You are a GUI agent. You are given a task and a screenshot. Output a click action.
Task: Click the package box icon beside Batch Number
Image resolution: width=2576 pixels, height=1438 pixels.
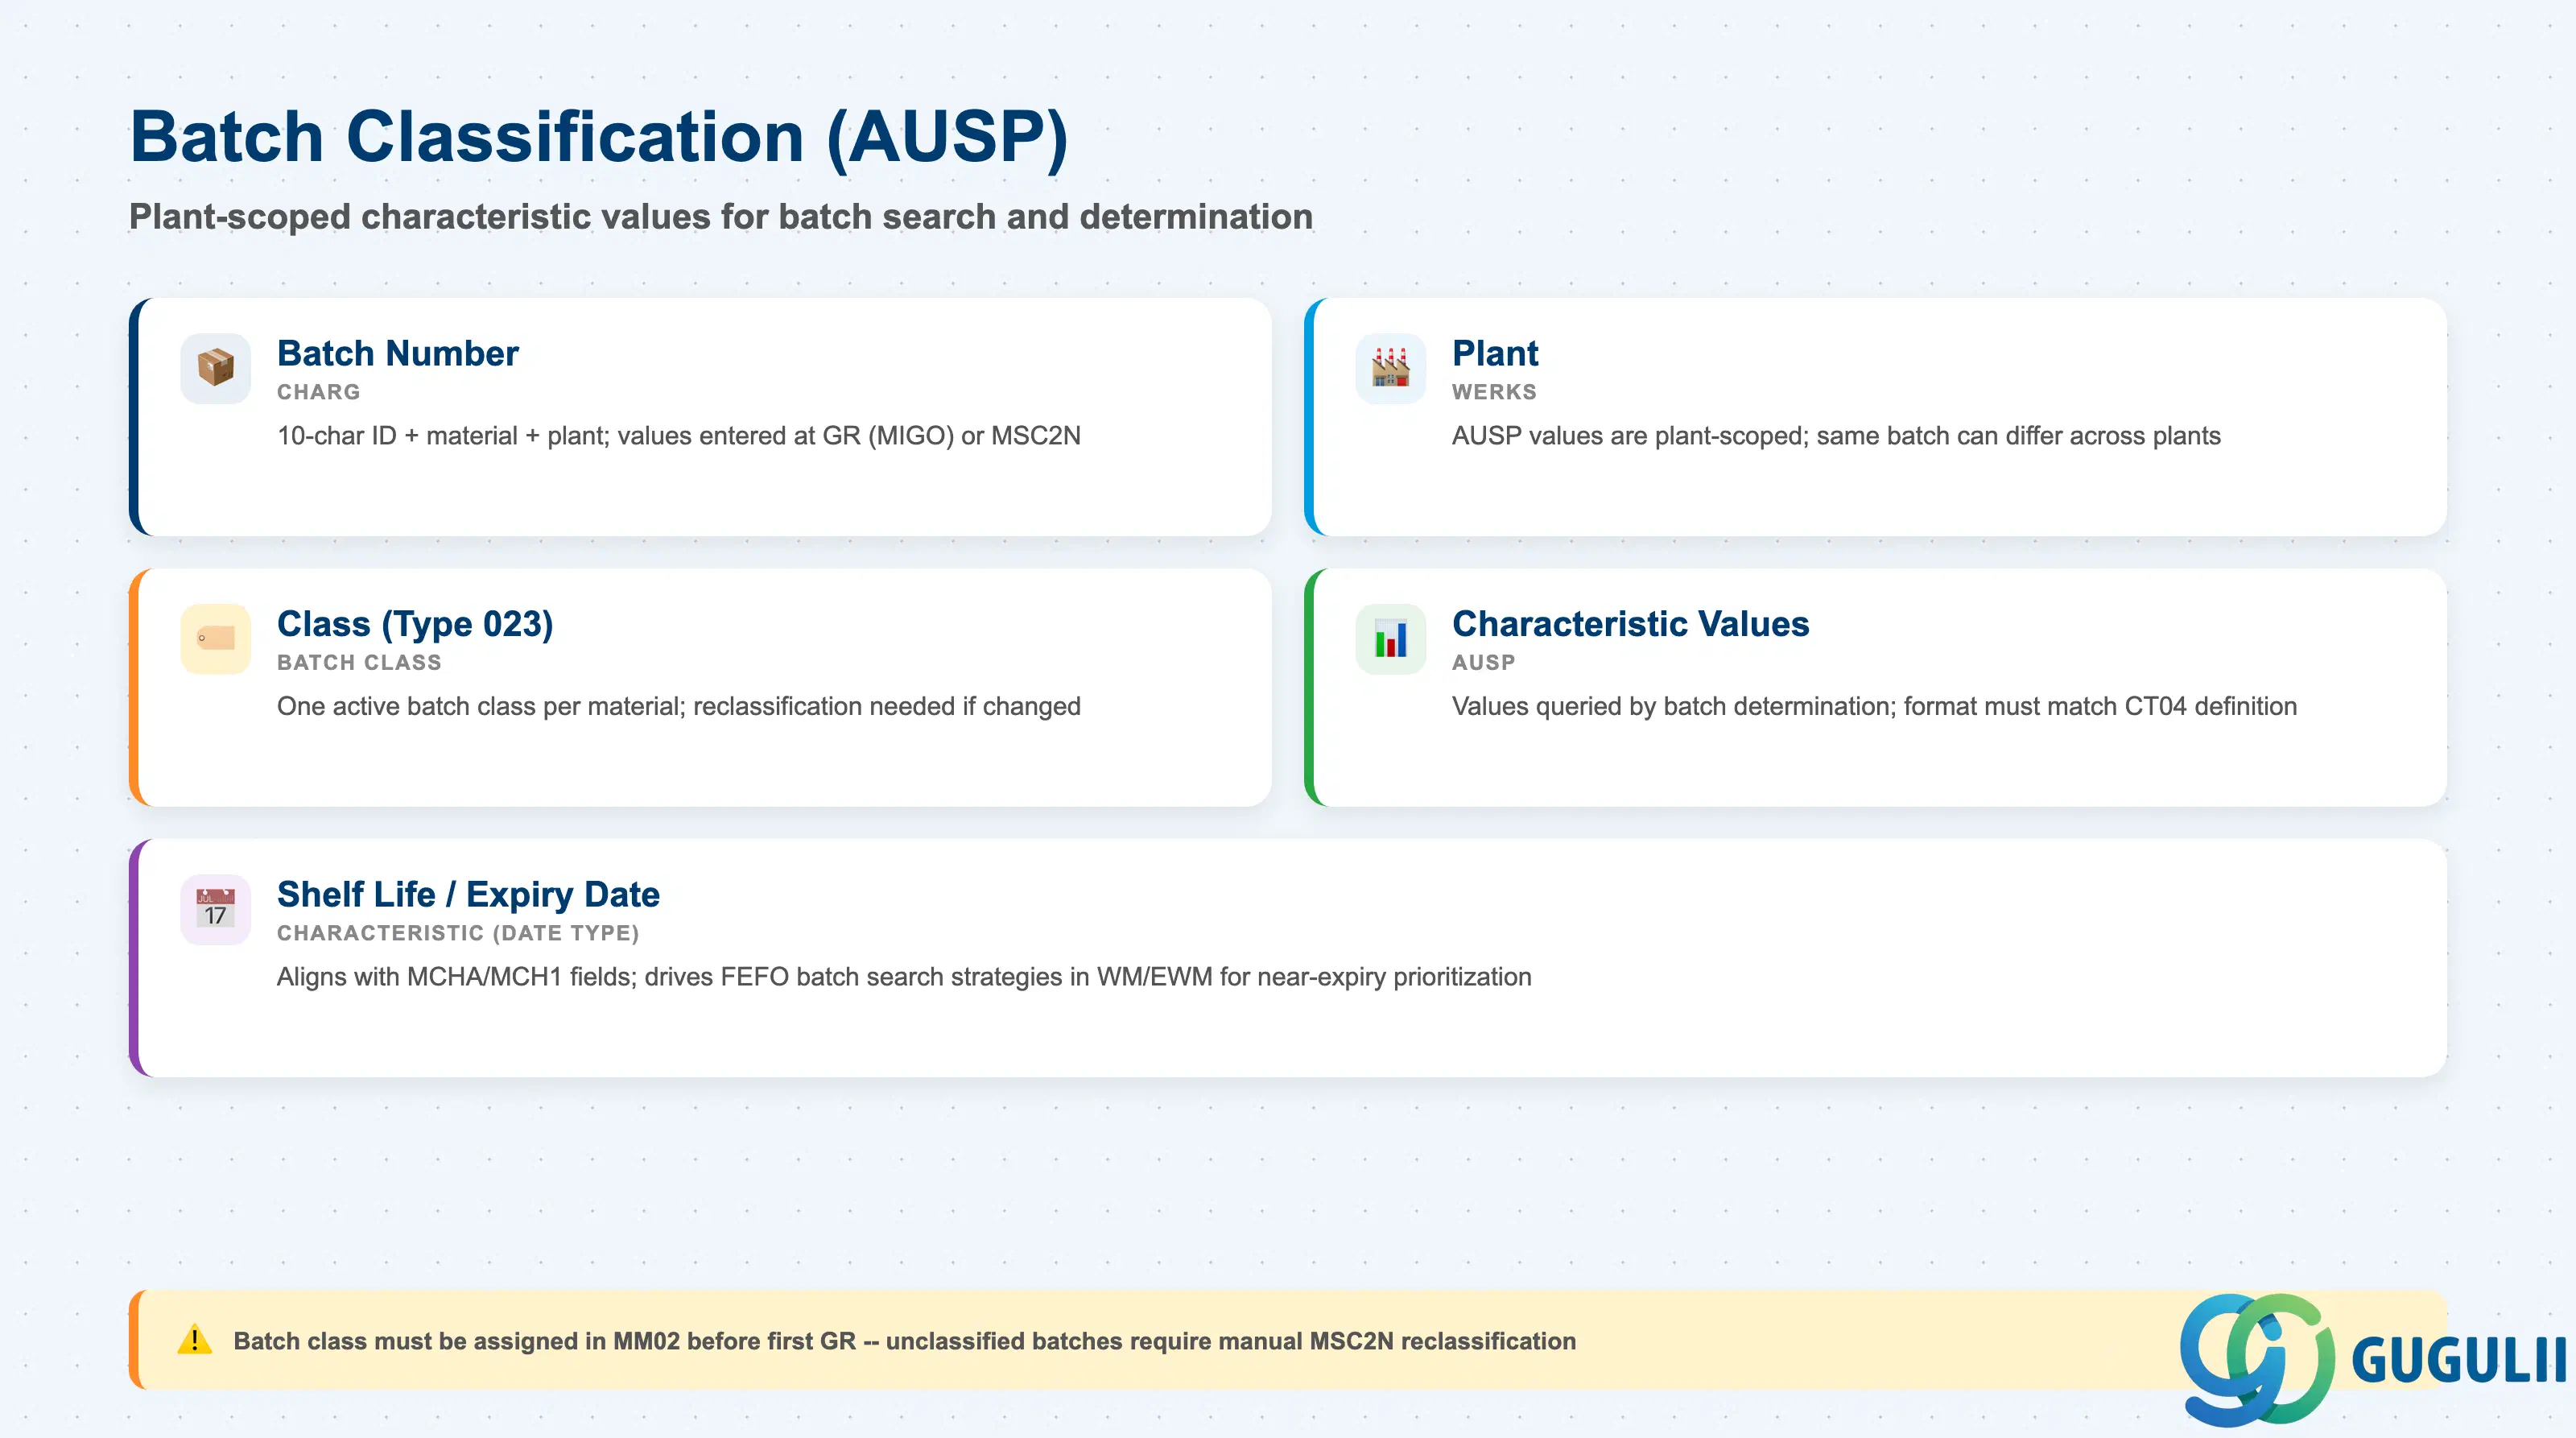pyautogui.click(x=215, y=368)
